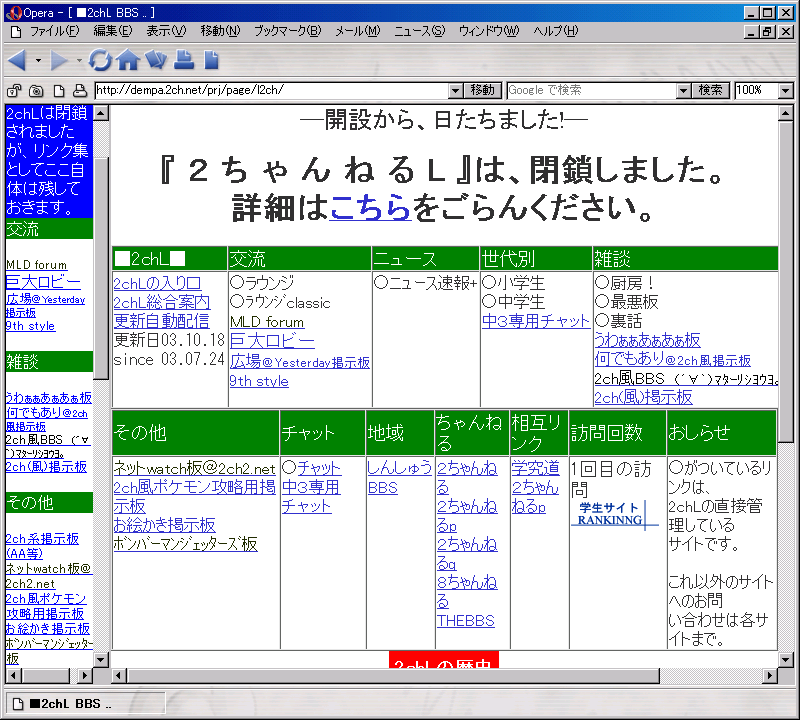Open the hotlist/bookmarks pages icon

(x=156, y=59)
